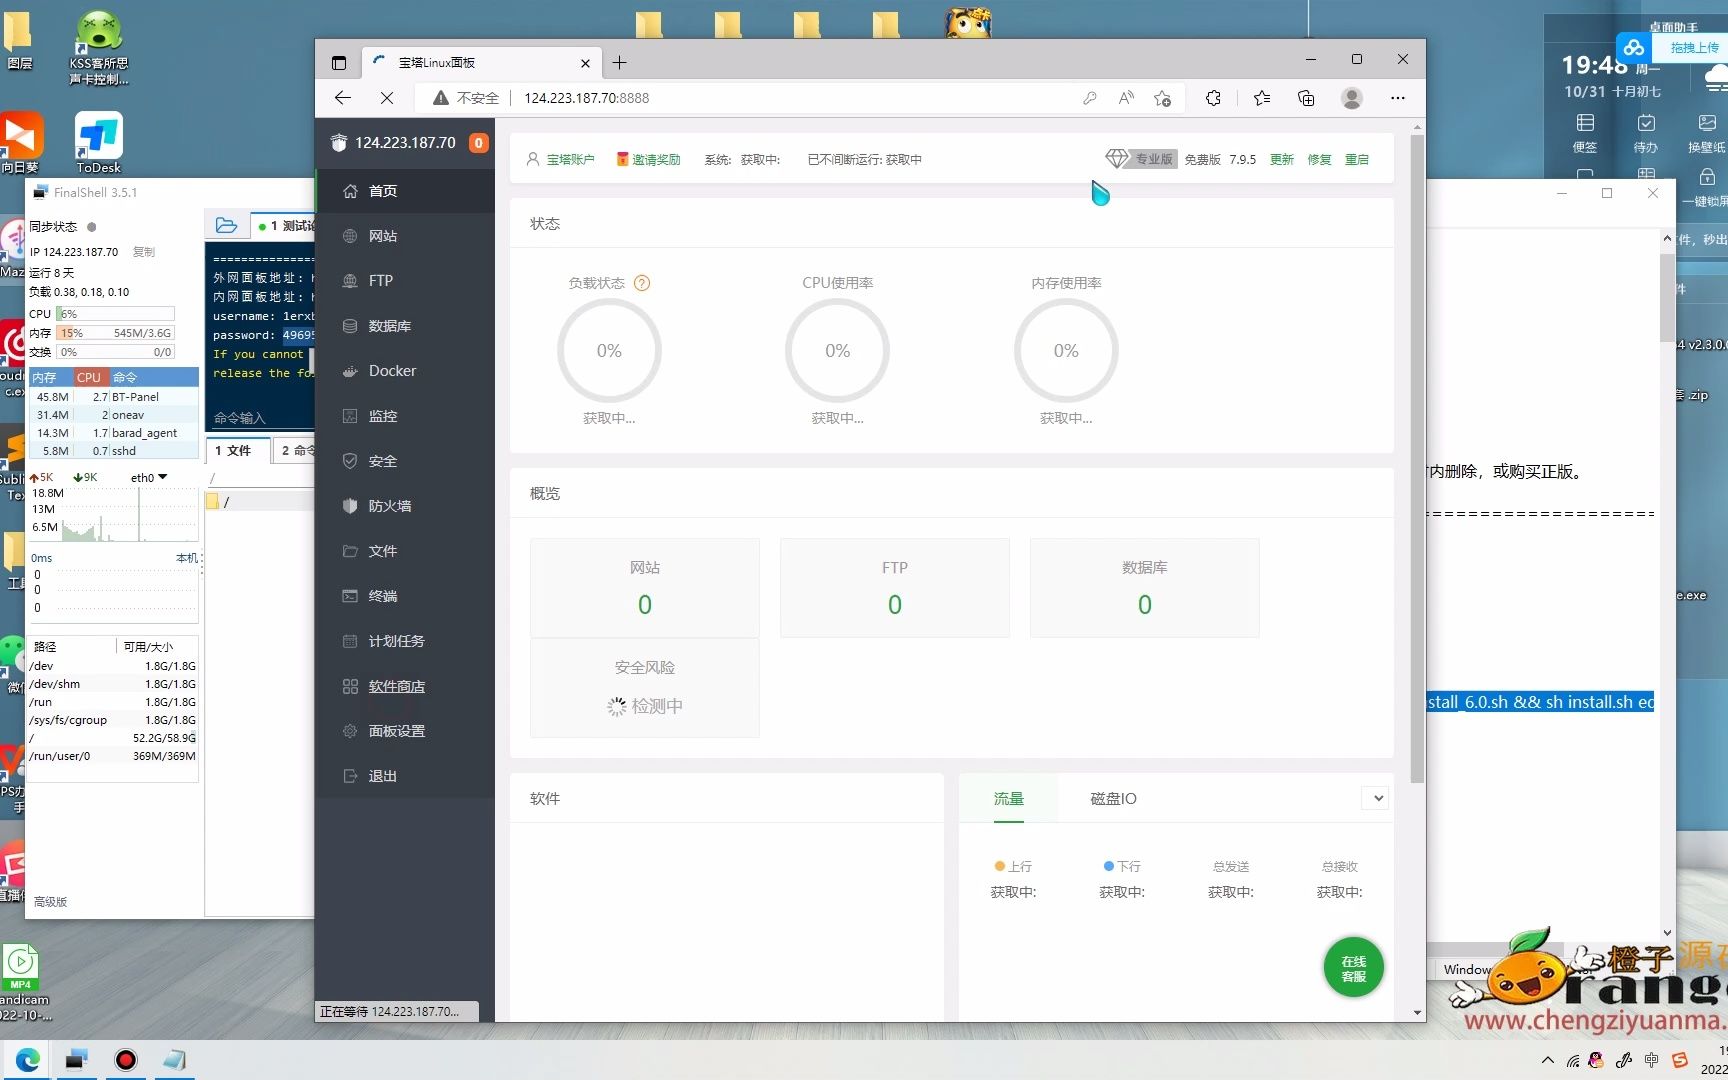Viewport: 1728px width, 1080px height.
Task: Show hidden system tray icons chevron
Action: (x=1548, y=1060)
